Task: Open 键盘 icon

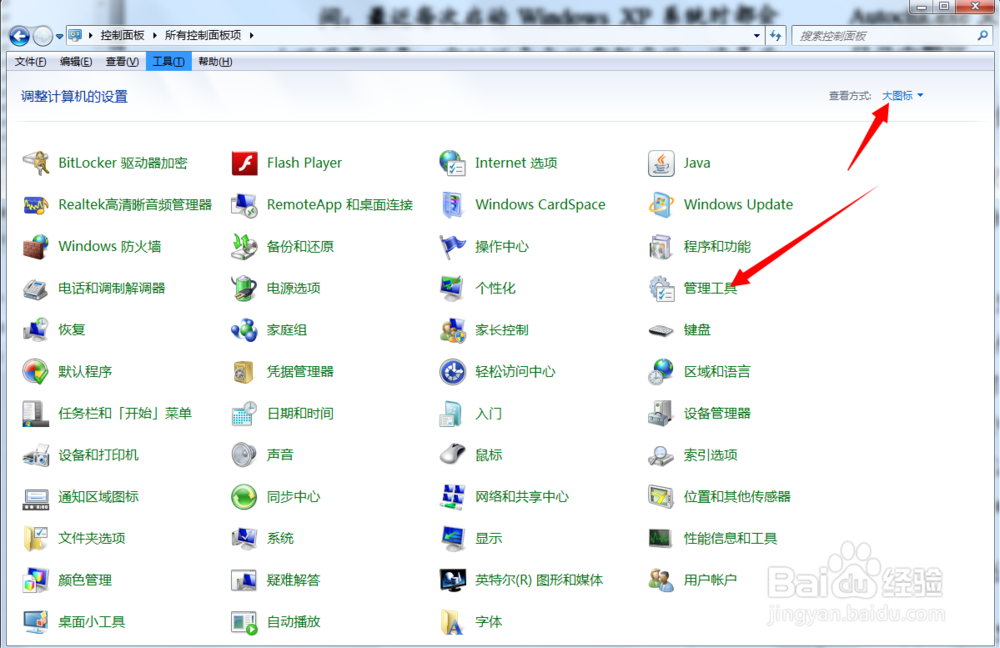Action: pyautogui.click(x=661, y=330)
